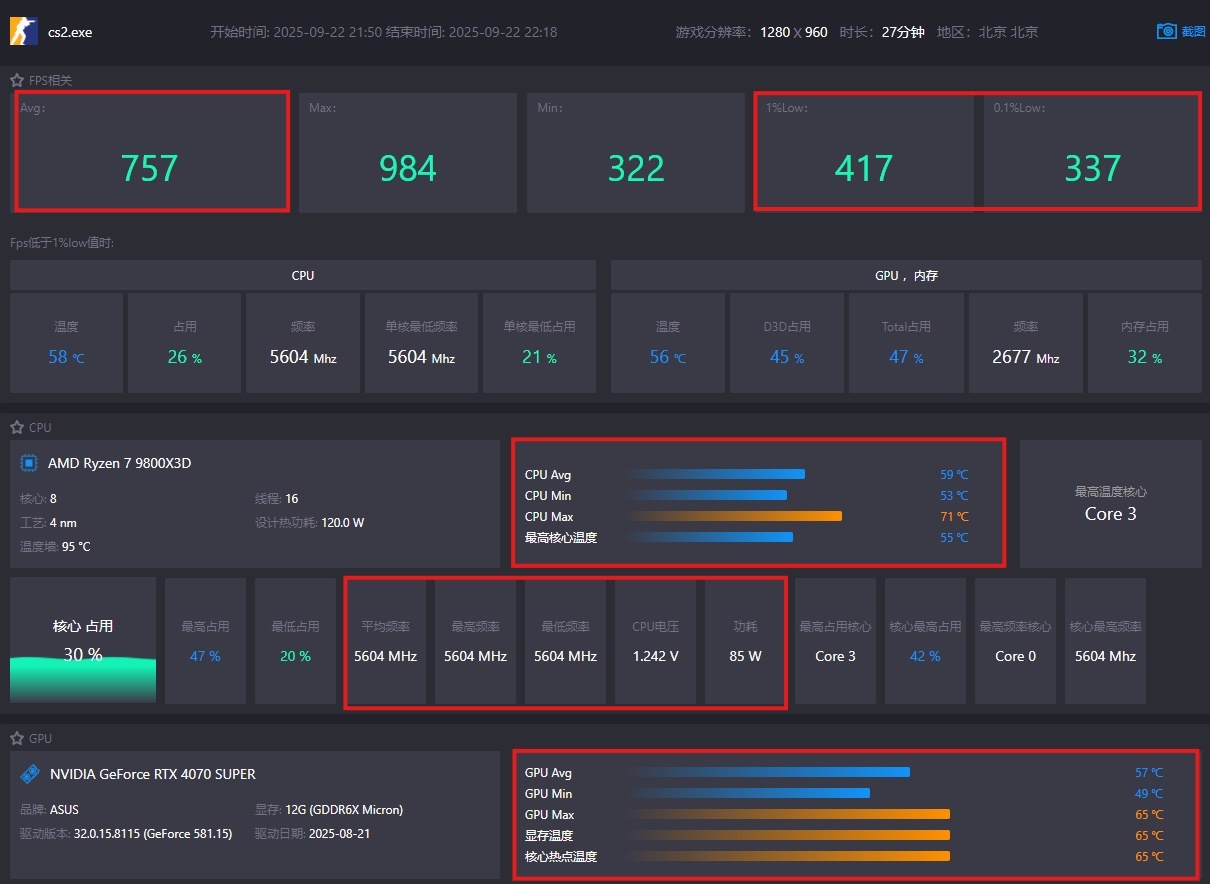Click the 最高温度核心 Core 3 tile

(1111, 504)
